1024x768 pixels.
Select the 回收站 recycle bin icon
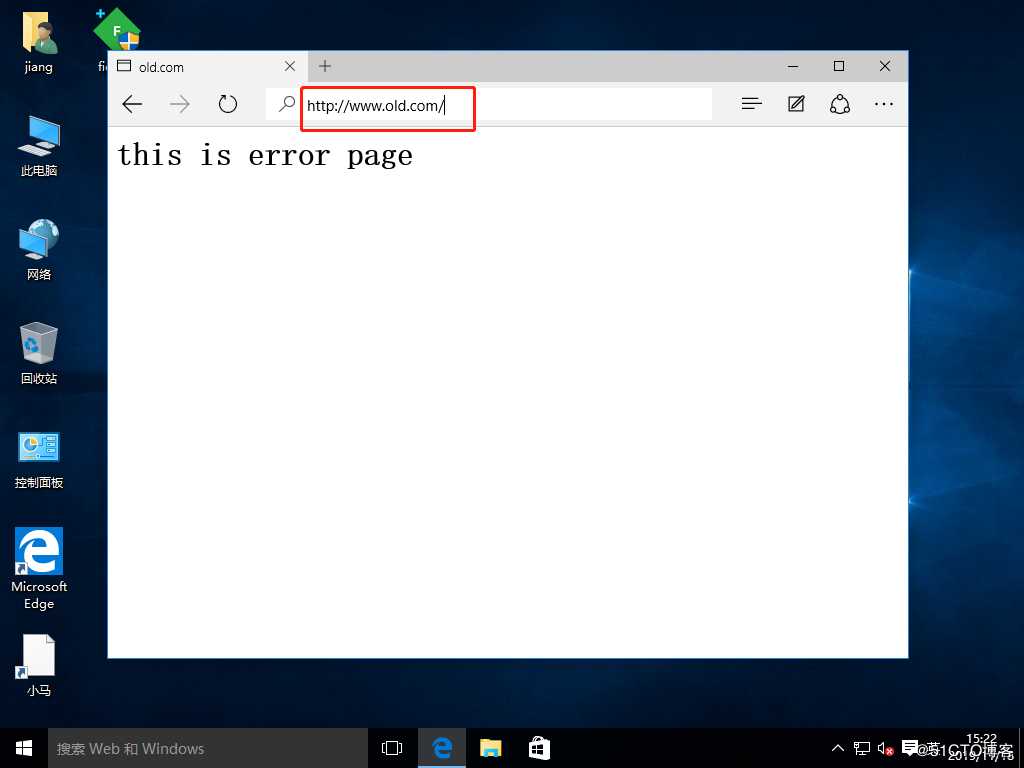click(39, 353)
